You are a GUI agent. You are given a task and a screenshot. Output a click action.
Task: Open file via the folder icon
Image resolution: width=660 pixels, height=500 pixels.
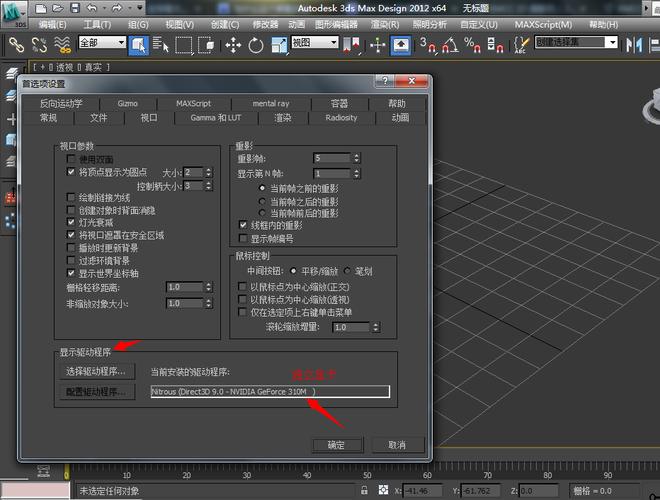point(58,8)
